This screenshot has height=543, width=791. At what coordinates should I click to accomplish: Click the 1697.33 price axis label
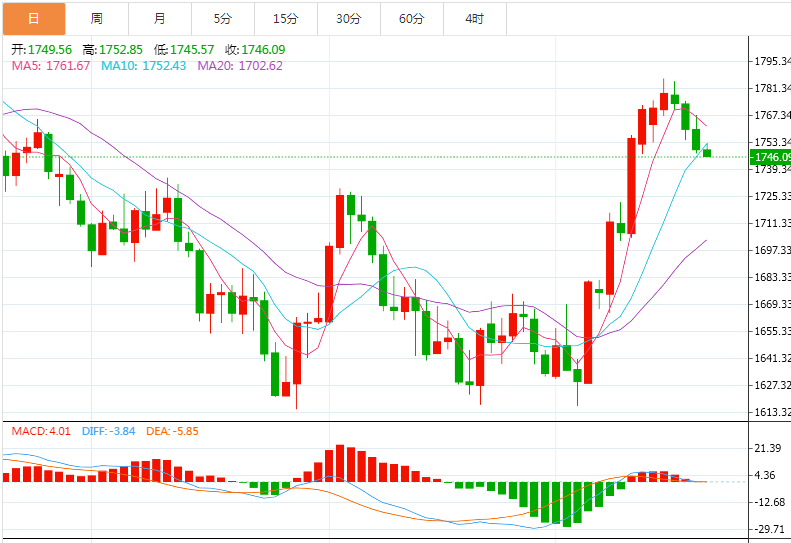click(772, 250)
